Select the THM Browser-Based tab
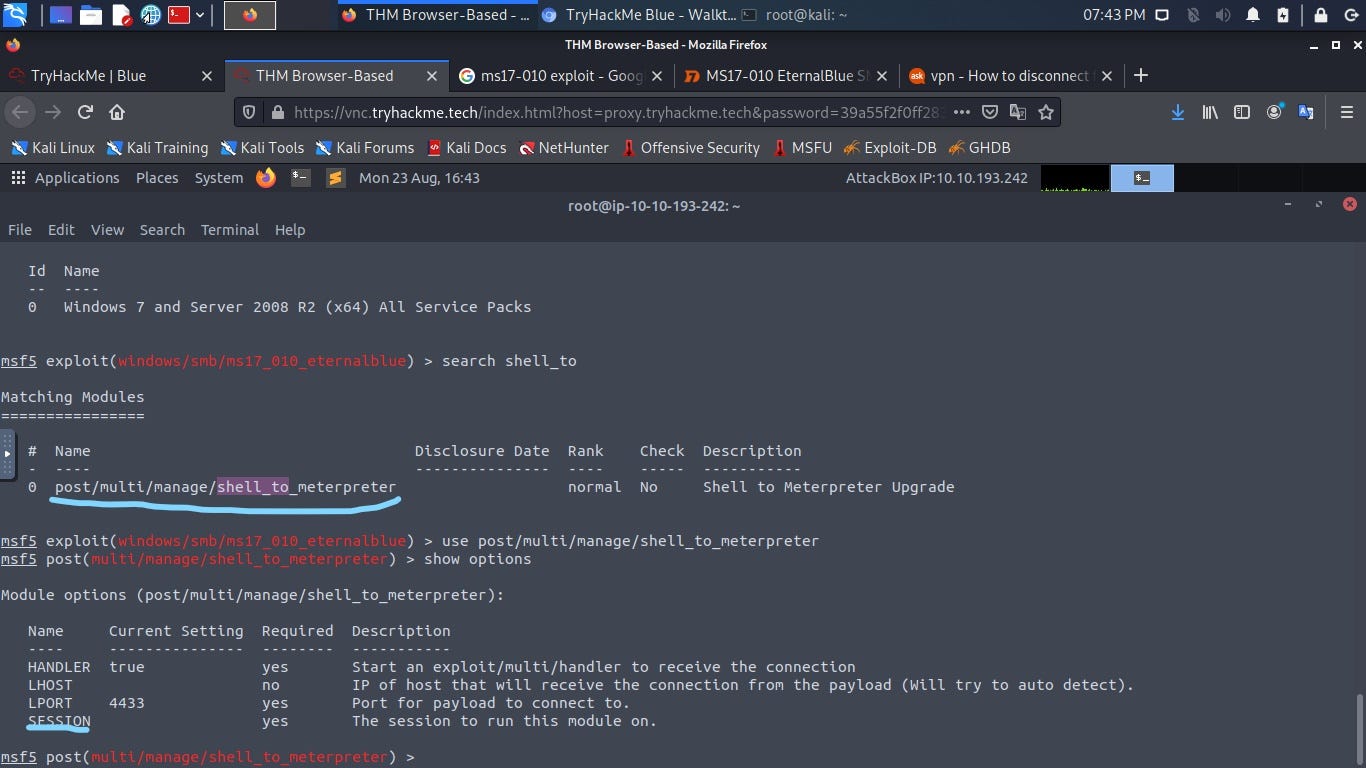This screenshot has height=768, width=1366. click(x=336, y=76)
